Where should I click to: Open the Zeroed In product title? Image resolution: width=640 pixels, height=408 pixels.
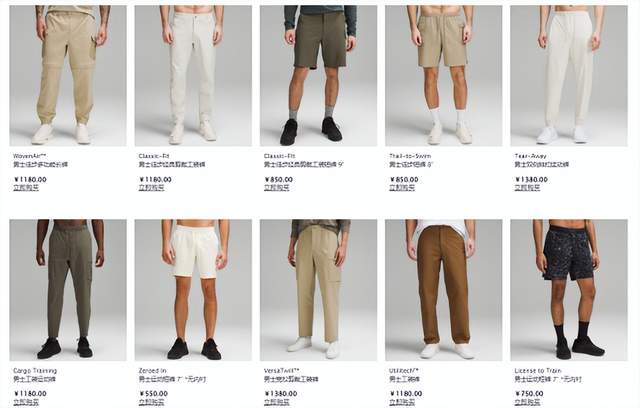click(x=152, y=370)
